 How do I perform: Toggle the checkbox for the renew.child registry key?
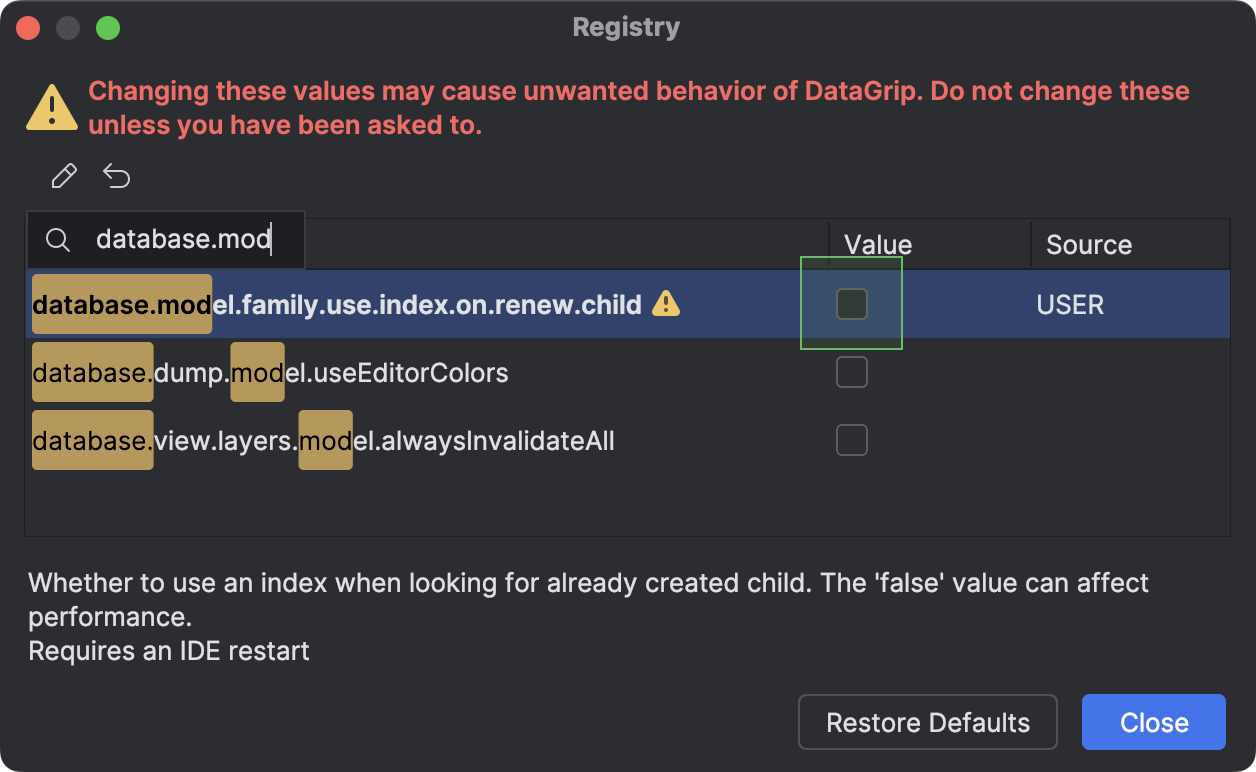tap(851, 304)
